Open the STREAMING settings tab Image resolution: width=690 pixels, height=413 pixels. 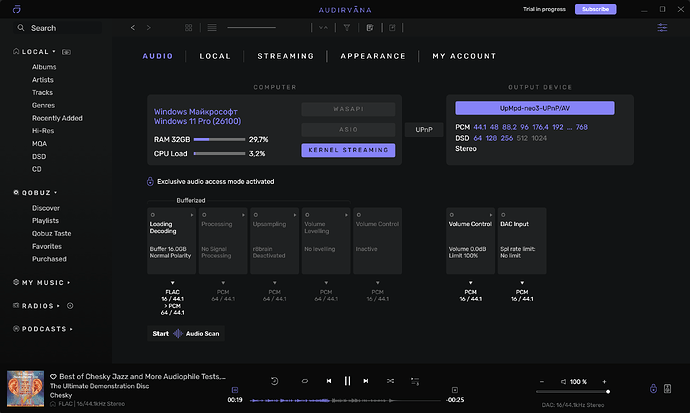[x=286, y=56]
